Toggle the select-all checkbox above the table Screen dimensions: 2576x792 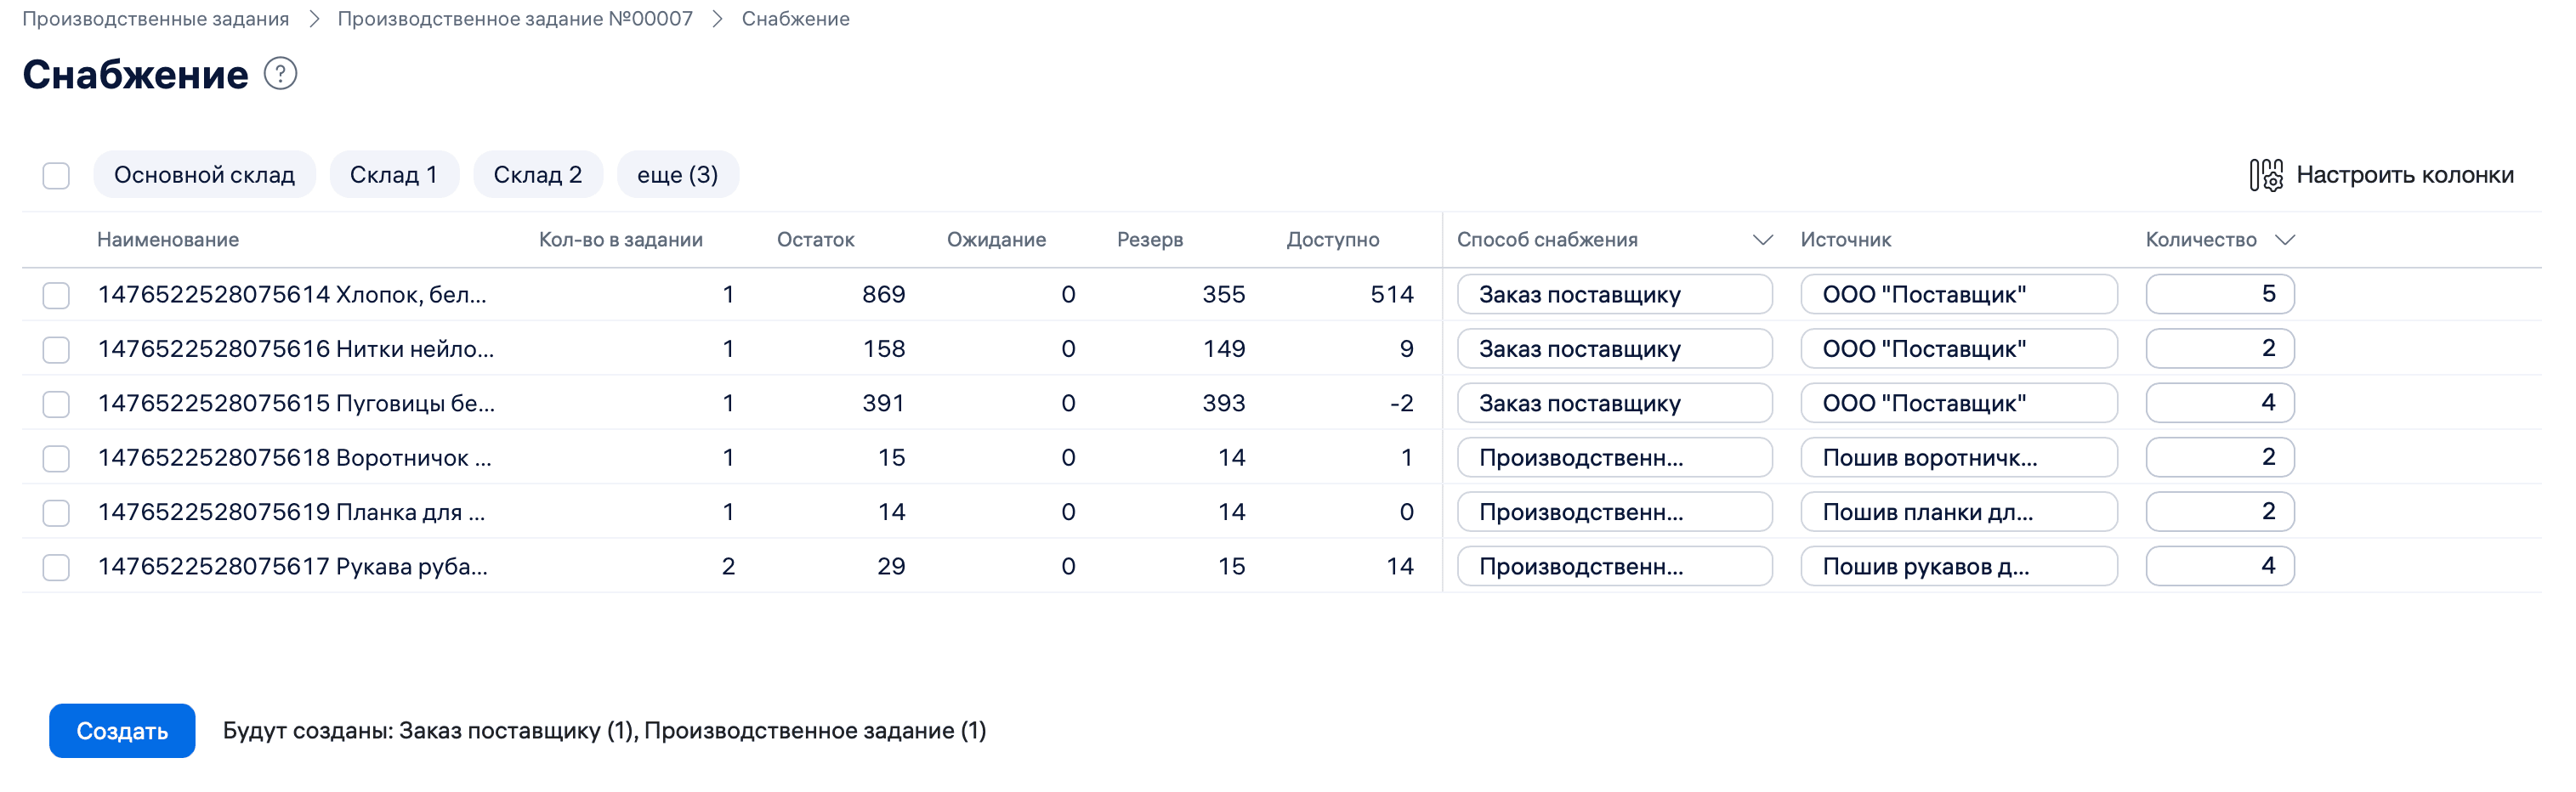pos(56,176)
